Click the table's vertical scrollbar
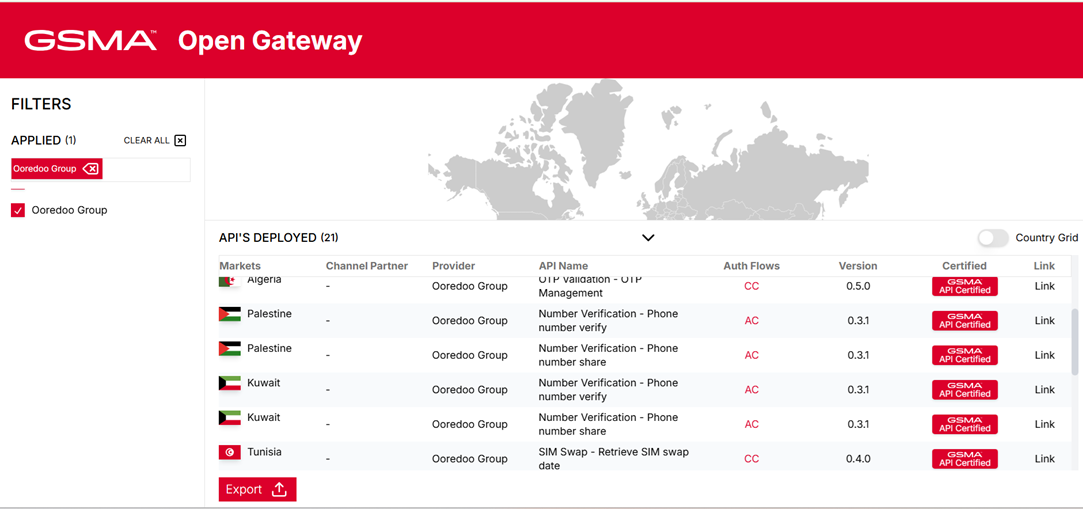The height and width of the screenshot is (509, 1083). (x=1075, y=340)
